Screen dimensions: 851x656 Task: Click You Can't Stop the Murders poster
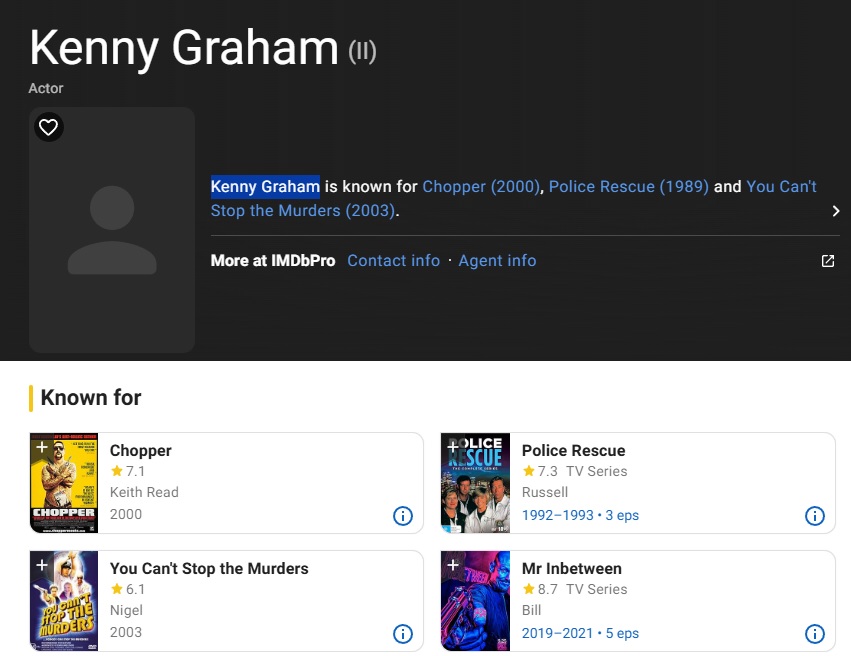(x=64, y=601)
